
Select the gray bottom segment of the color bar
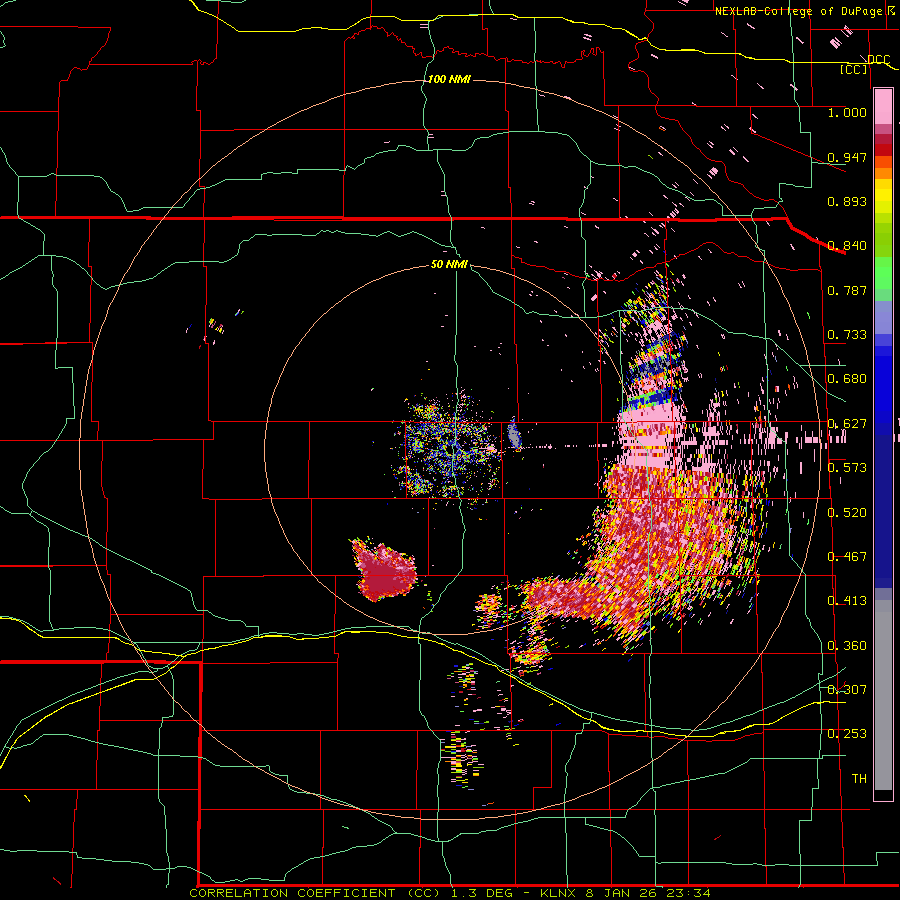(883, 695)
